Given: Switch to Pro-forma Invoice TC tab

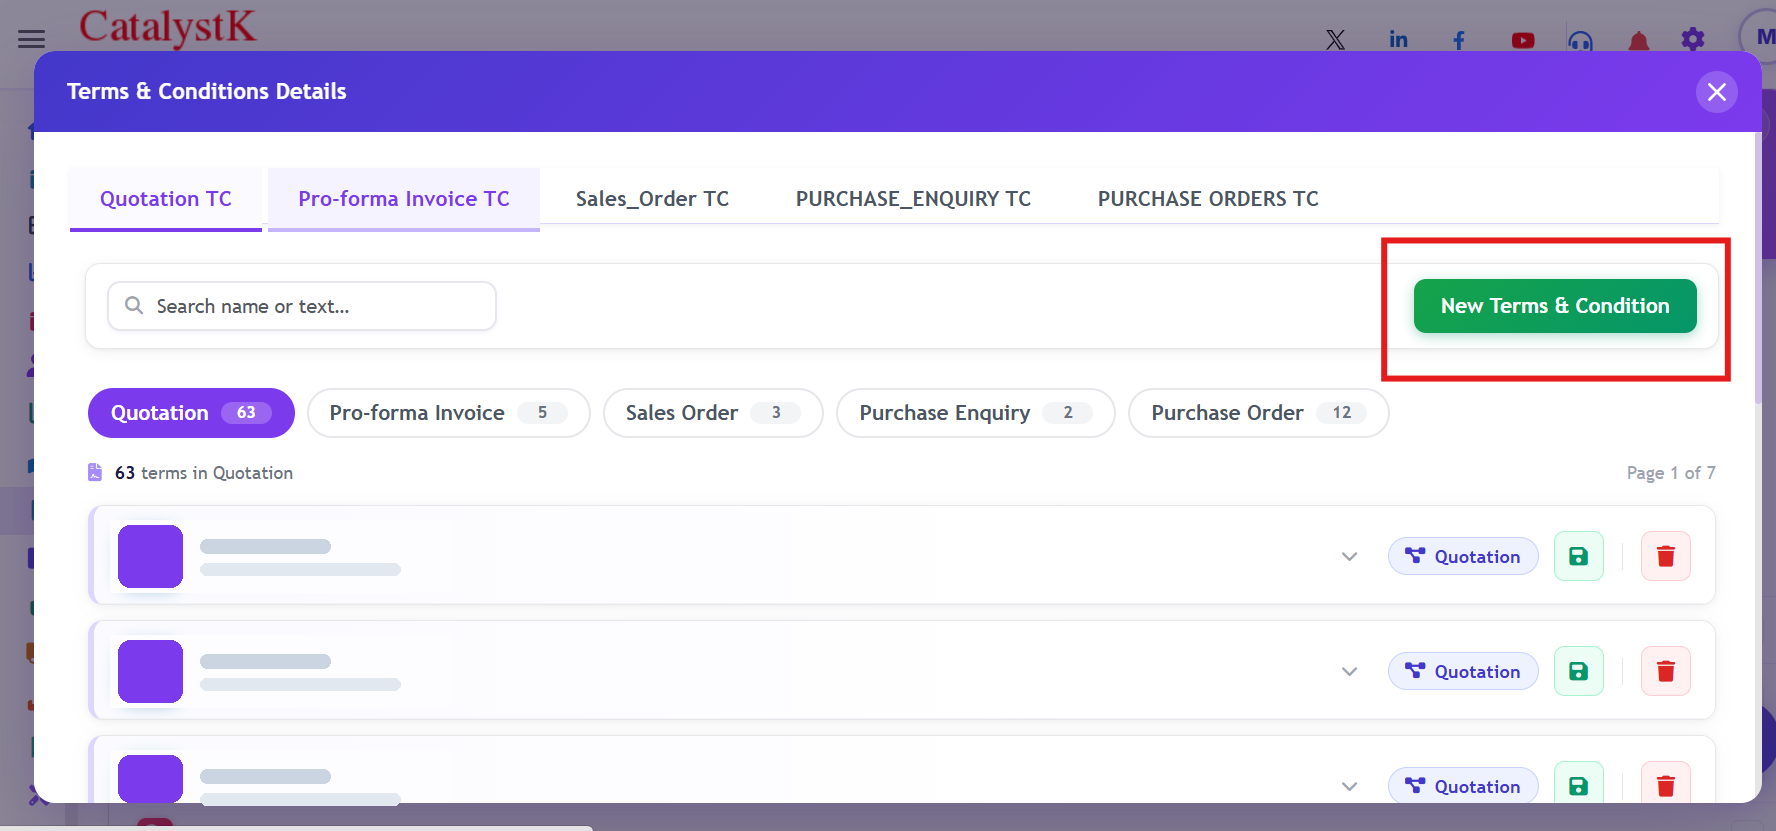Looking at the screenshot, I should tap(404, 199).
